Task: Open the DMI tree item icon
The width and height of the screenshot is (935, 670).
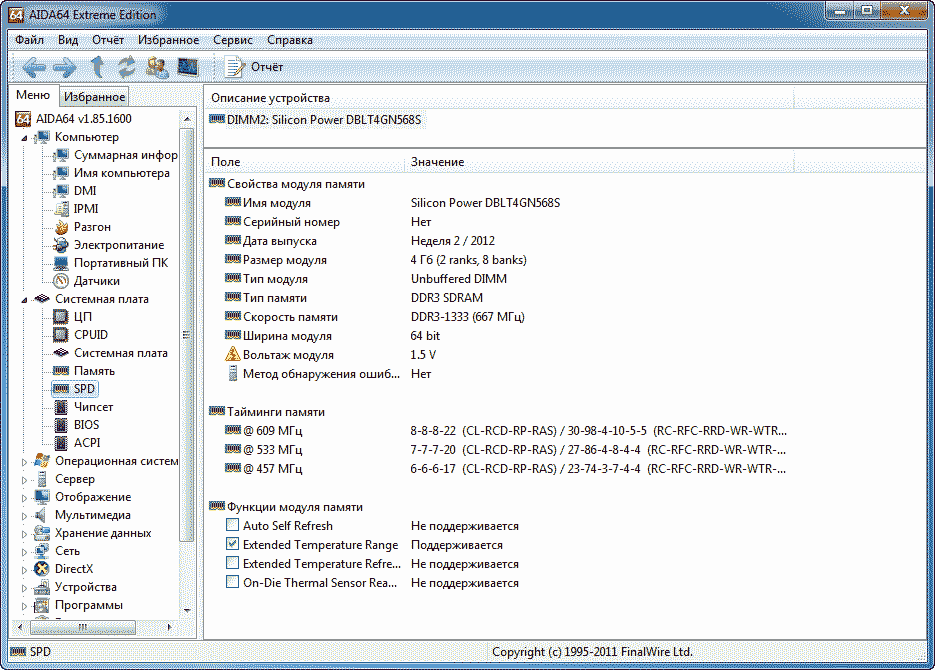Action: (61, 191)
